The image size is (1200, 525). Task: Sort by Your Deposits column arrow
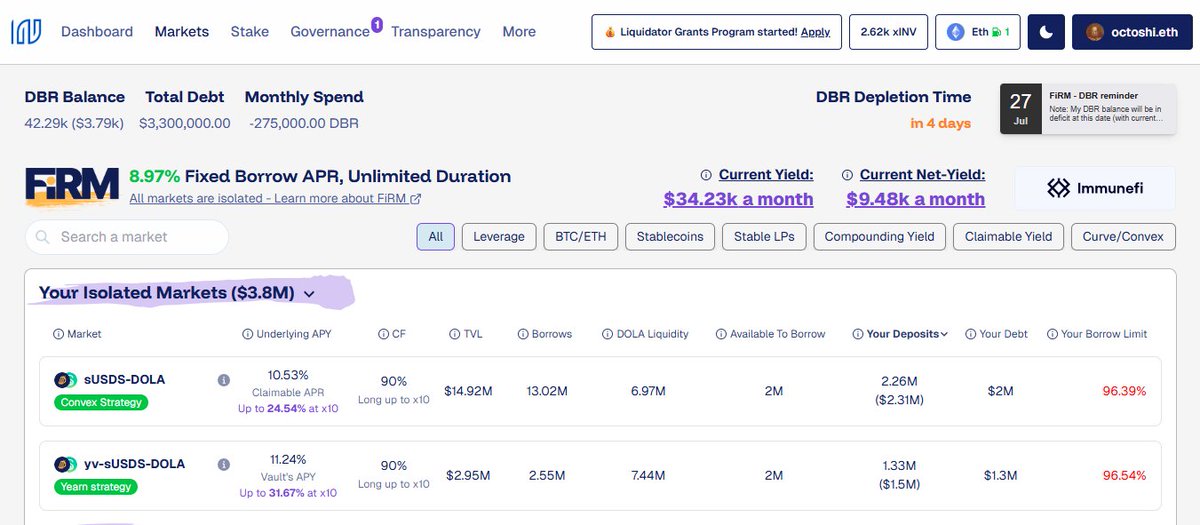944,334
